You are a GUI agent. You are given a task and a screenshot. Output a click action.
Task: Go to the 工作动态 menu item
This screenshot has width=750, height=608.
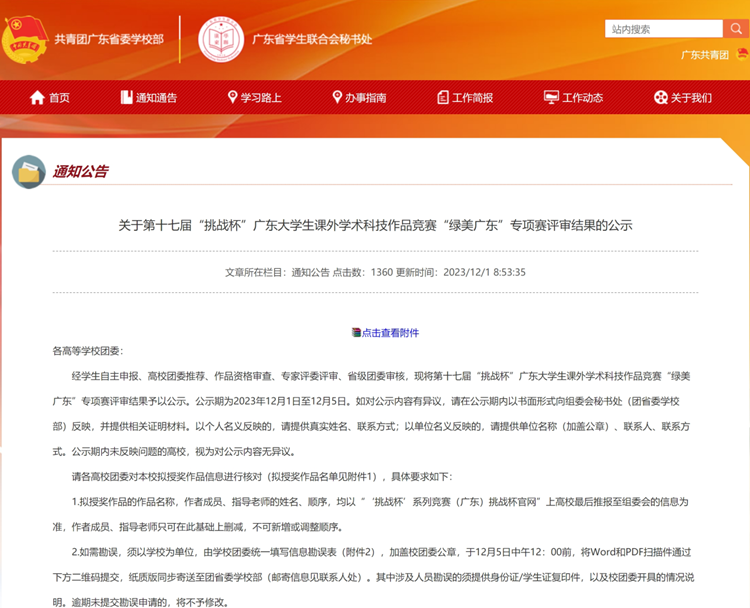pos(583,97)
